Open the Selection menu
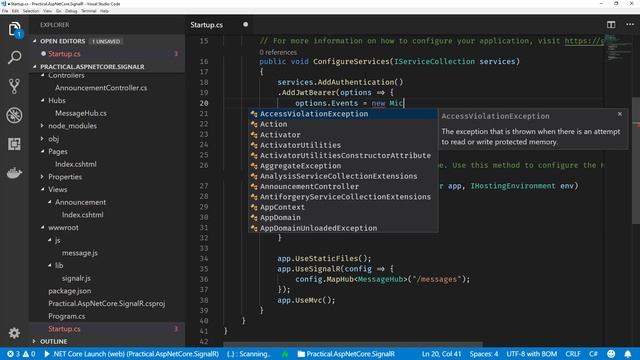640x360 pixels. 31,11
